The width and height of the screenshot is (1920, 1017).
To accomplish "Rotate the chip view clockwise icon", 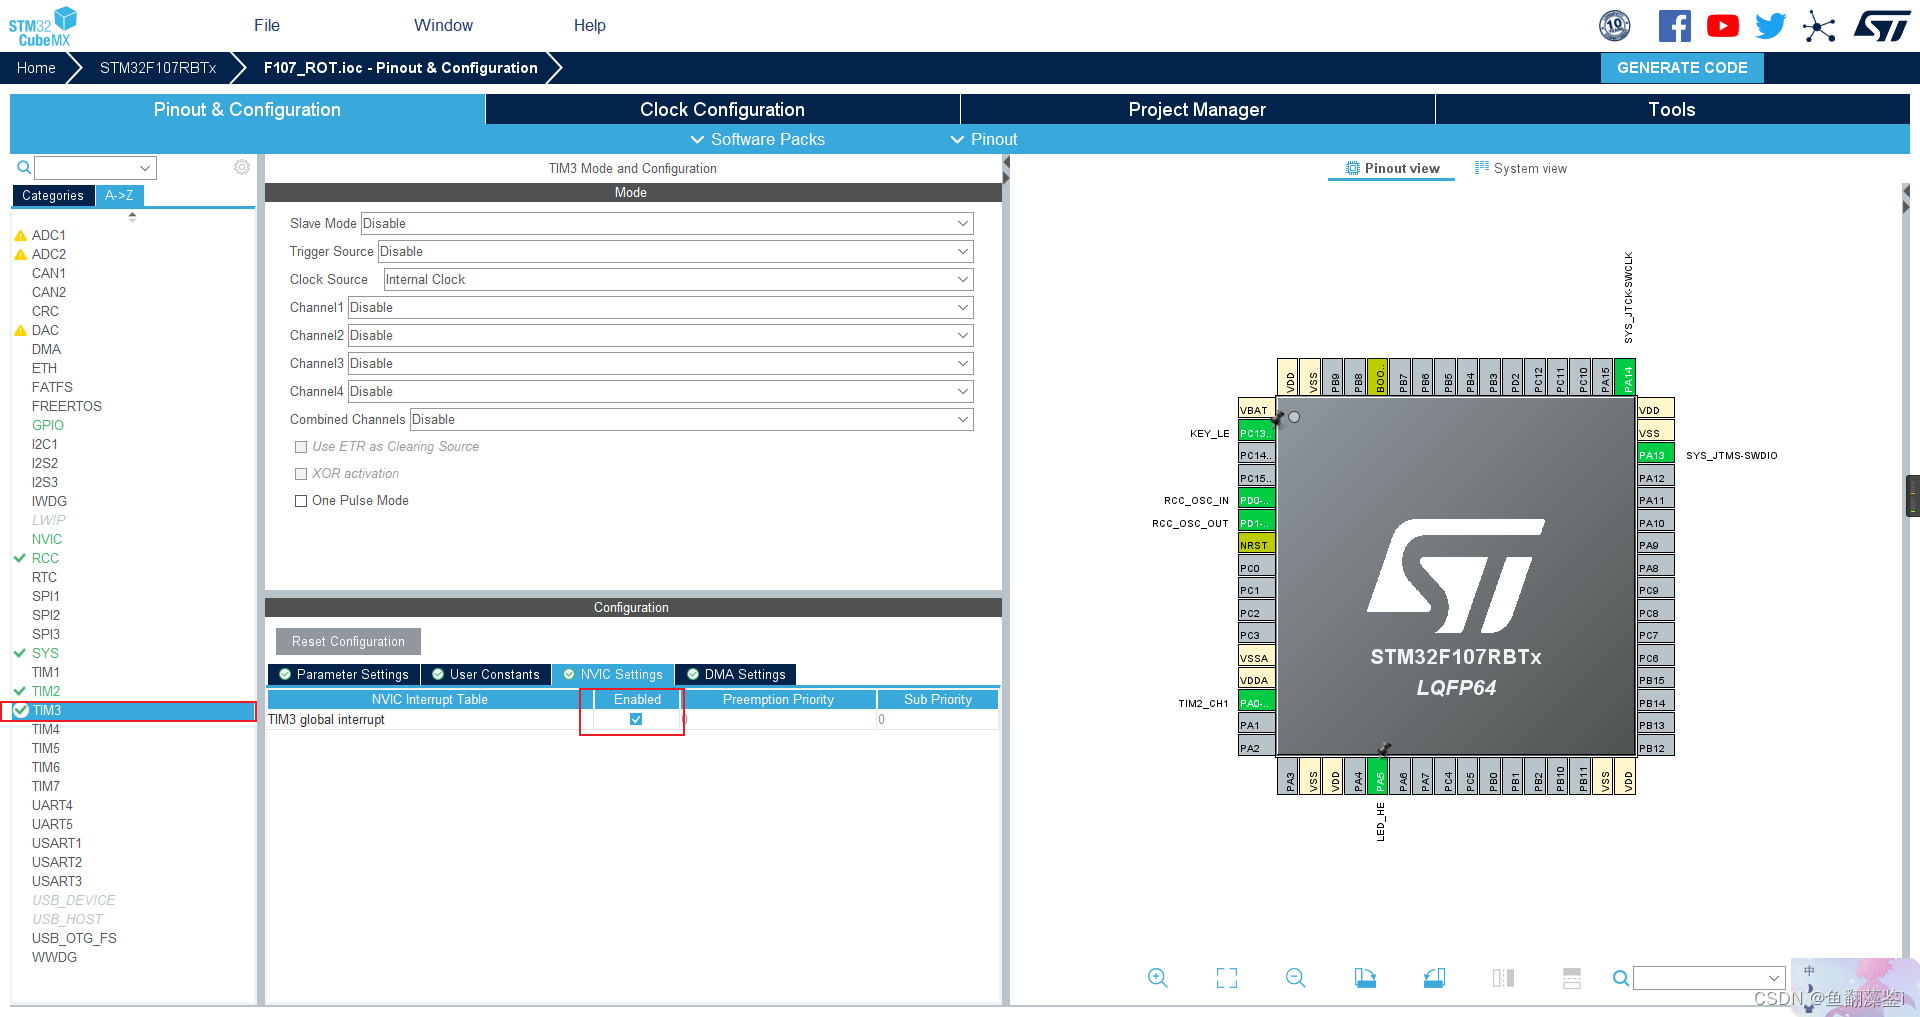I will [1365, 978].
